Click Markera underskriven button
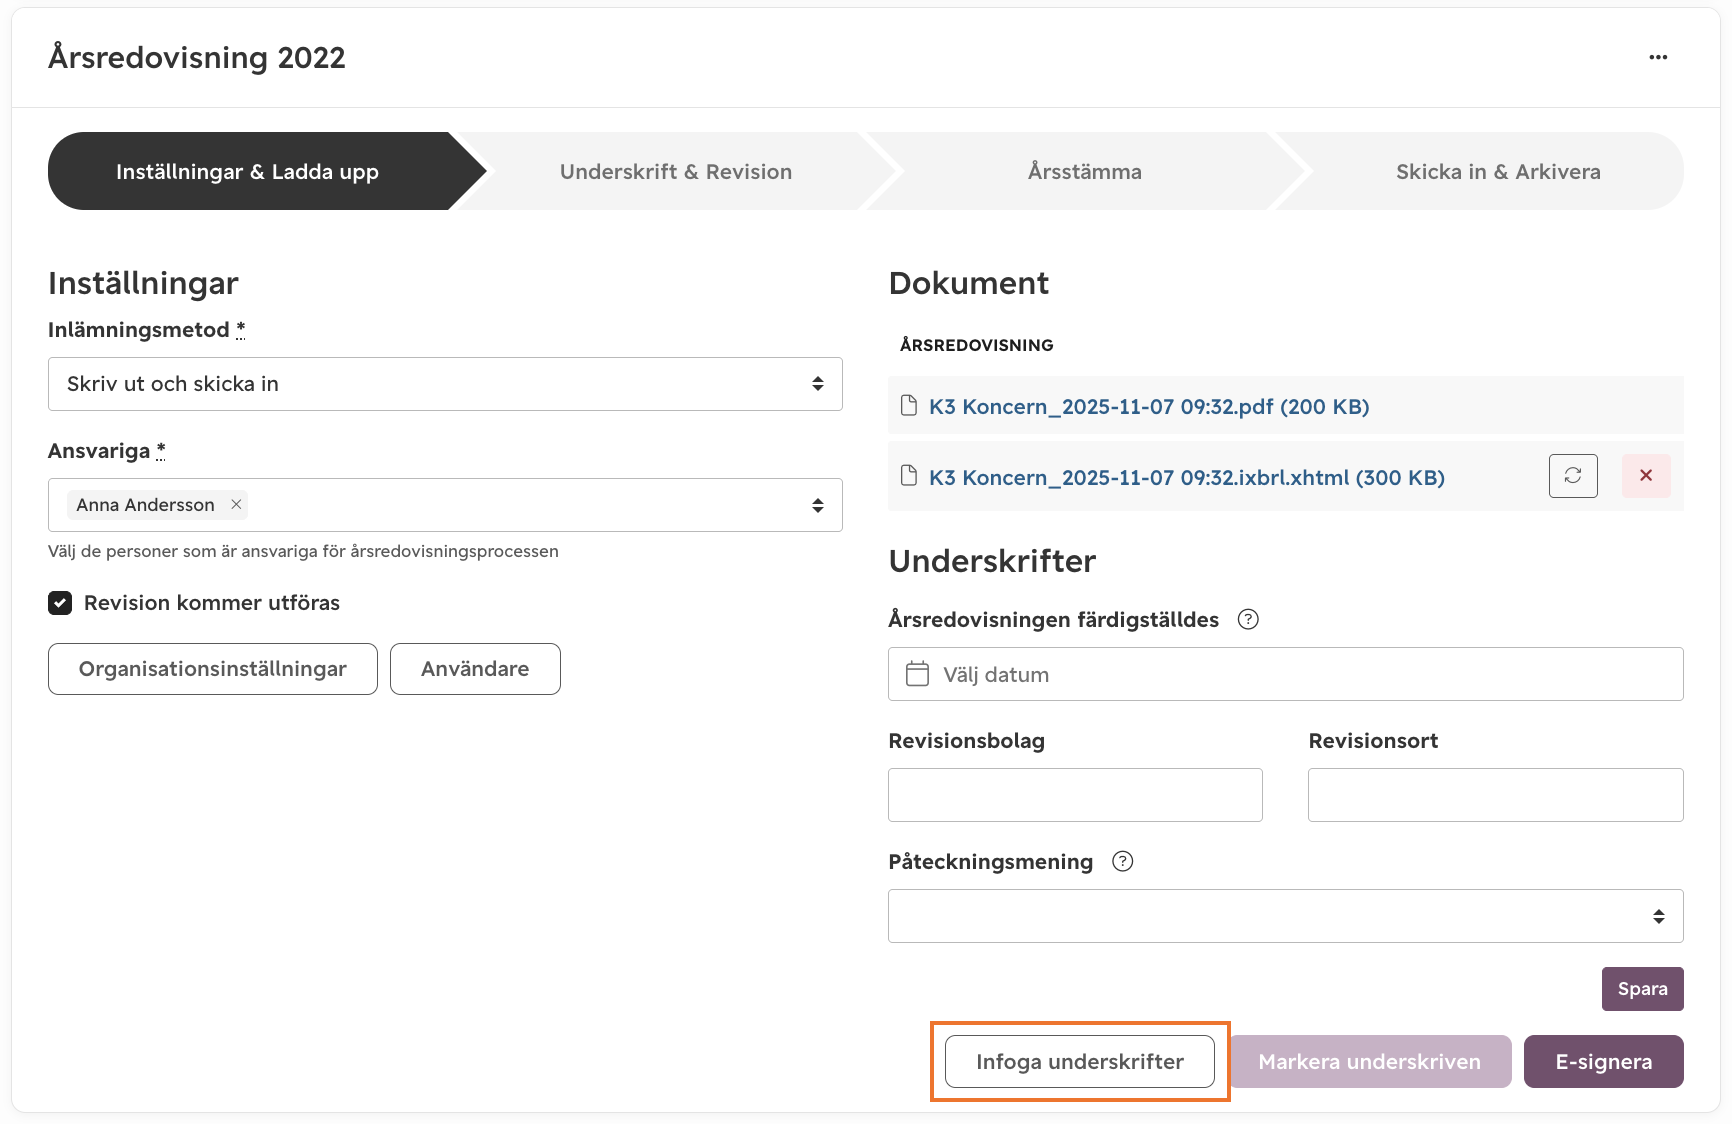Image resolution: width=1732 pixels, height=1124 pixels. click(1370, 1061)
